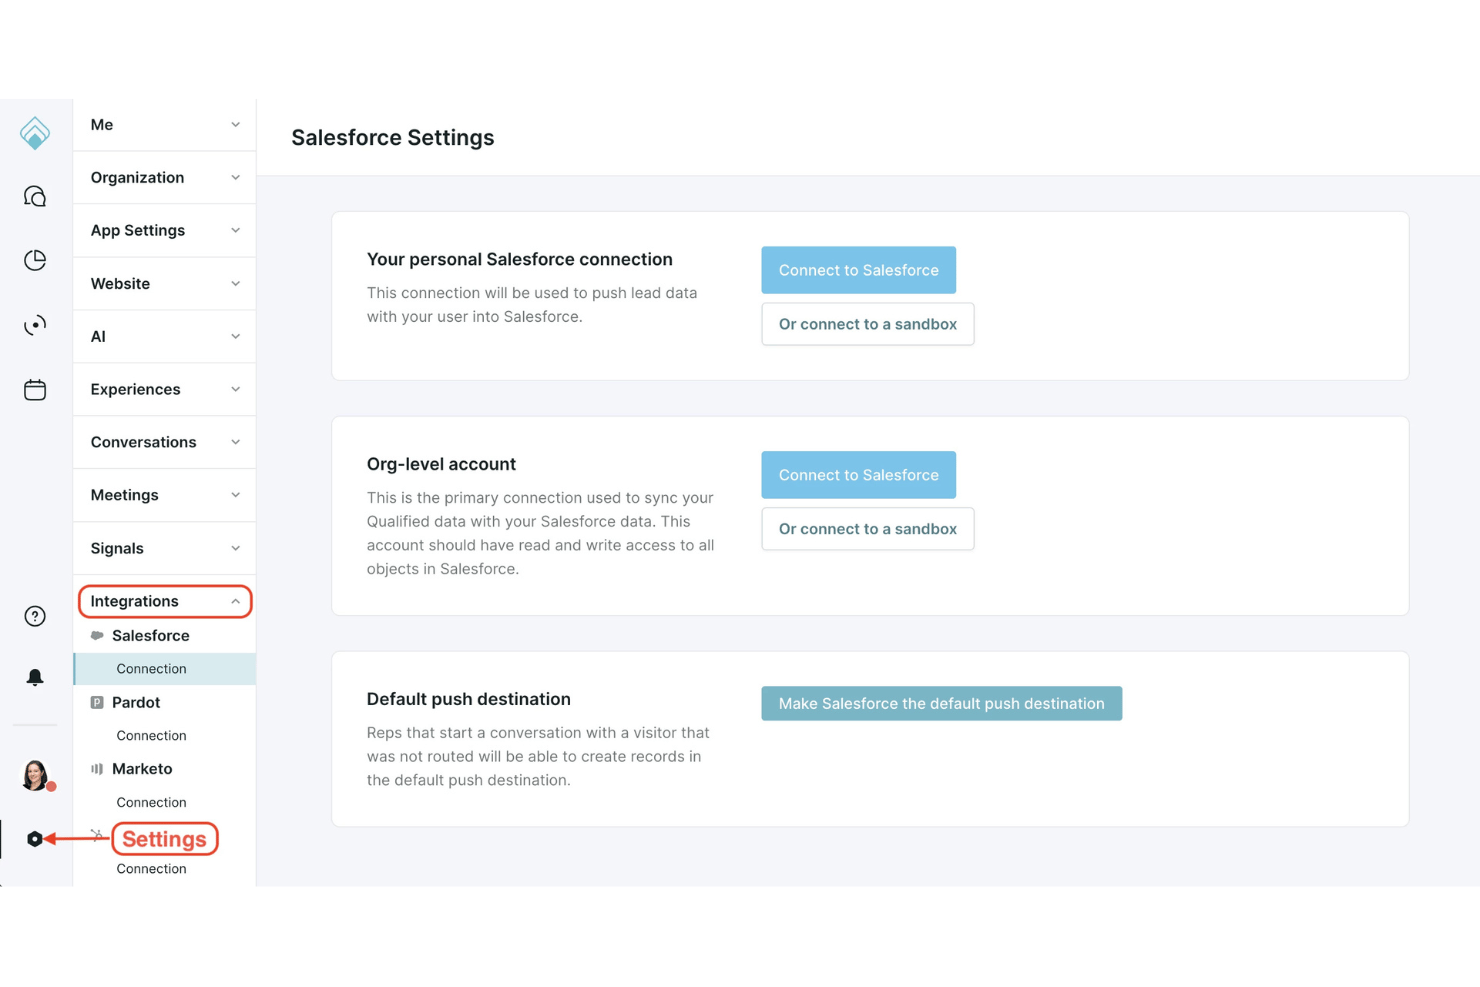Make Salesforce the default push destination
Viewport: 1480px width, 987px height.
coord(941,704)
